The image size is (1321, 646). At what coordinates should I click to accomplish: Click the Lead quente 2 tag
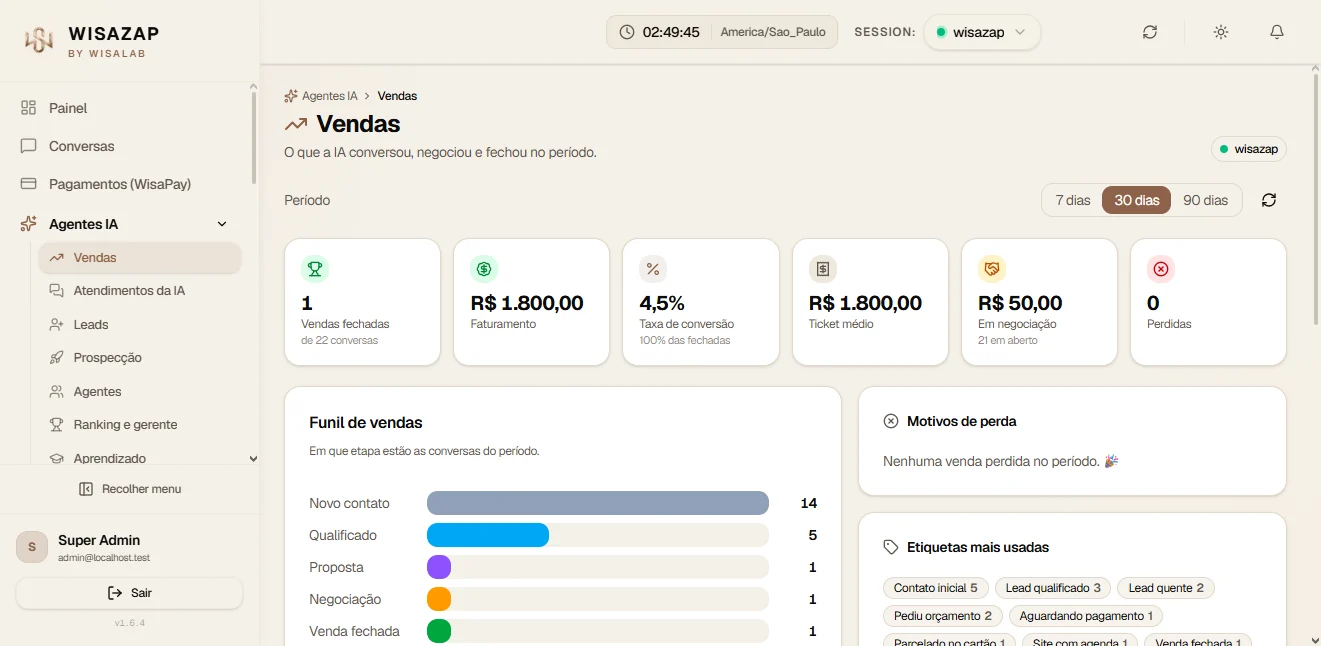pyautogui.click(x=1166, y=588)
